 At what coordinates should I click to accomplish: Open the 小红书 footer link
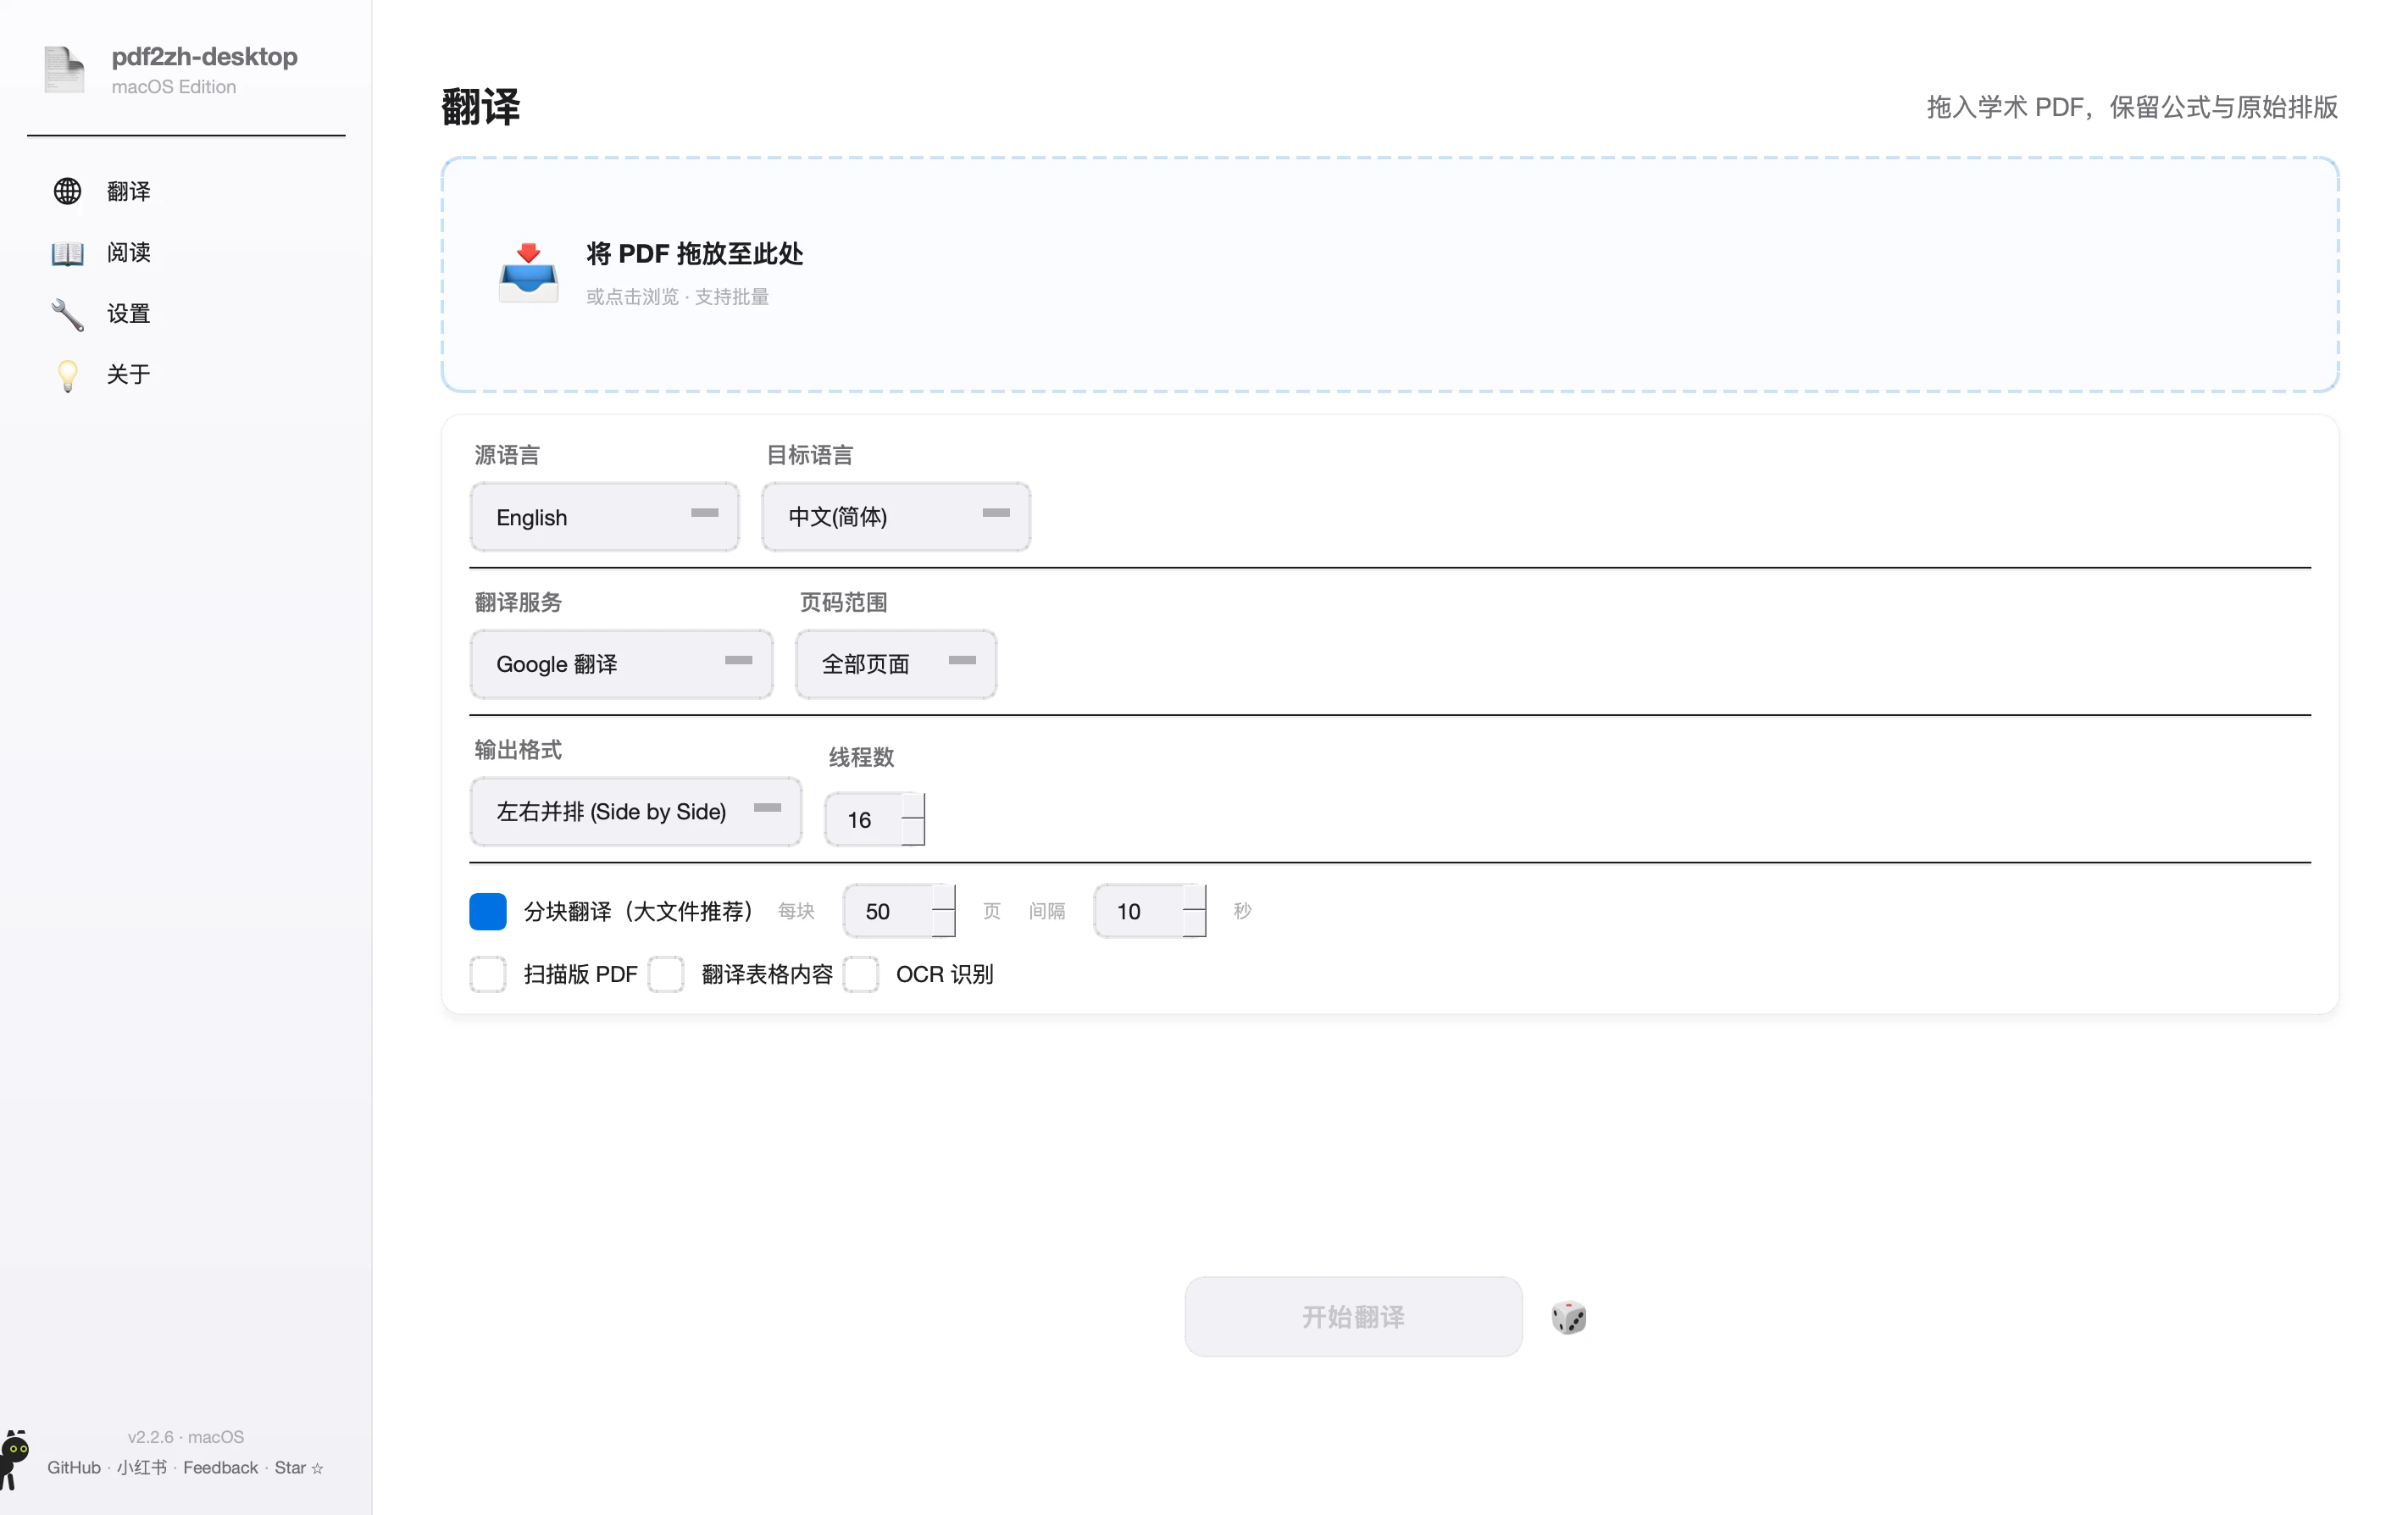tap(141, 1467)
